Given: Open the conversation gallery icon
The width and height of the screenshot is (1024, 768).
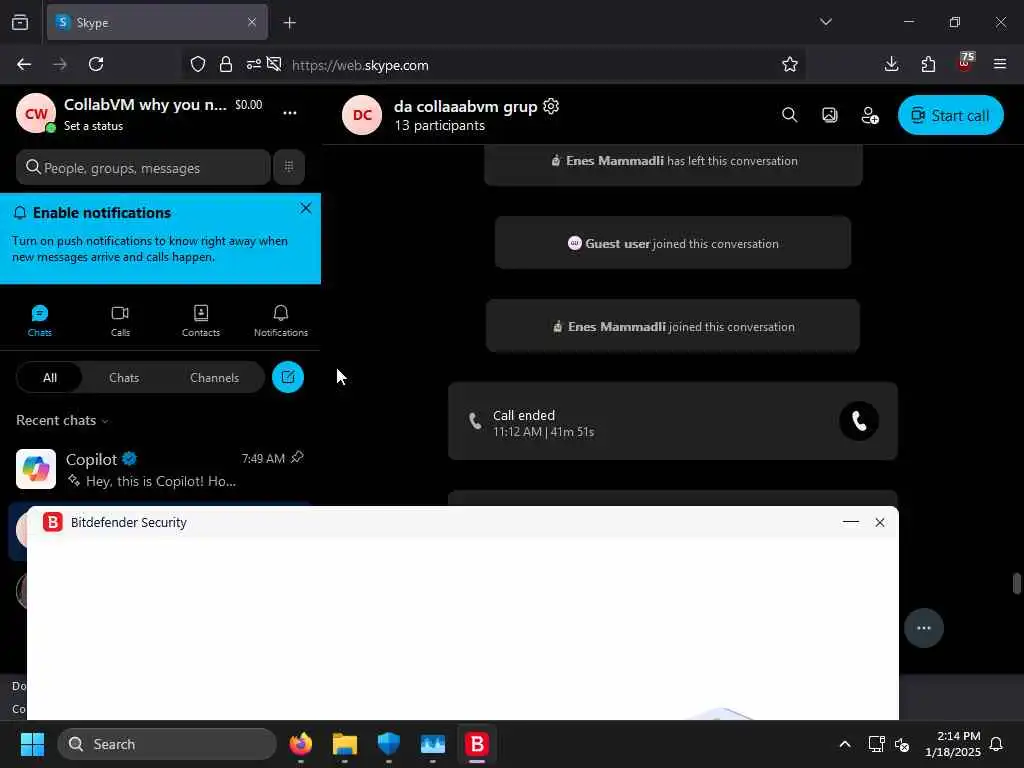Looking at the screenshot, I should [829, 115].
